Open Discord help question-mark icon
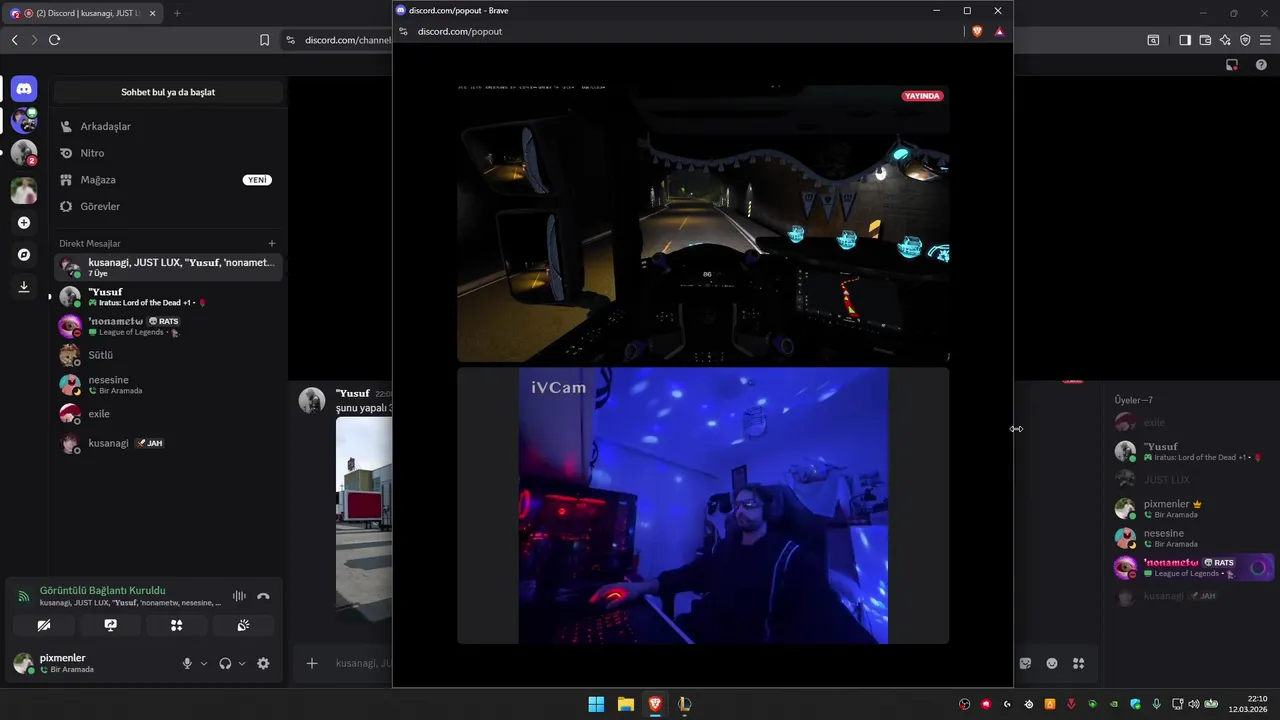 click(x=1261, y=64)
